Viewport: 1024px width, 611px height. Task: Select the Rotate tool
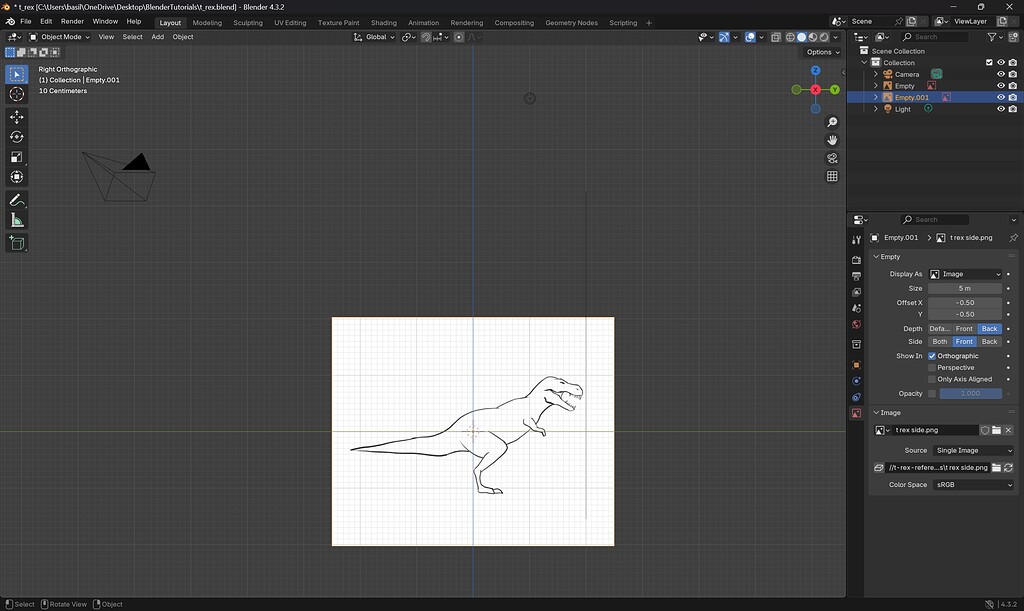coord(16,137)
